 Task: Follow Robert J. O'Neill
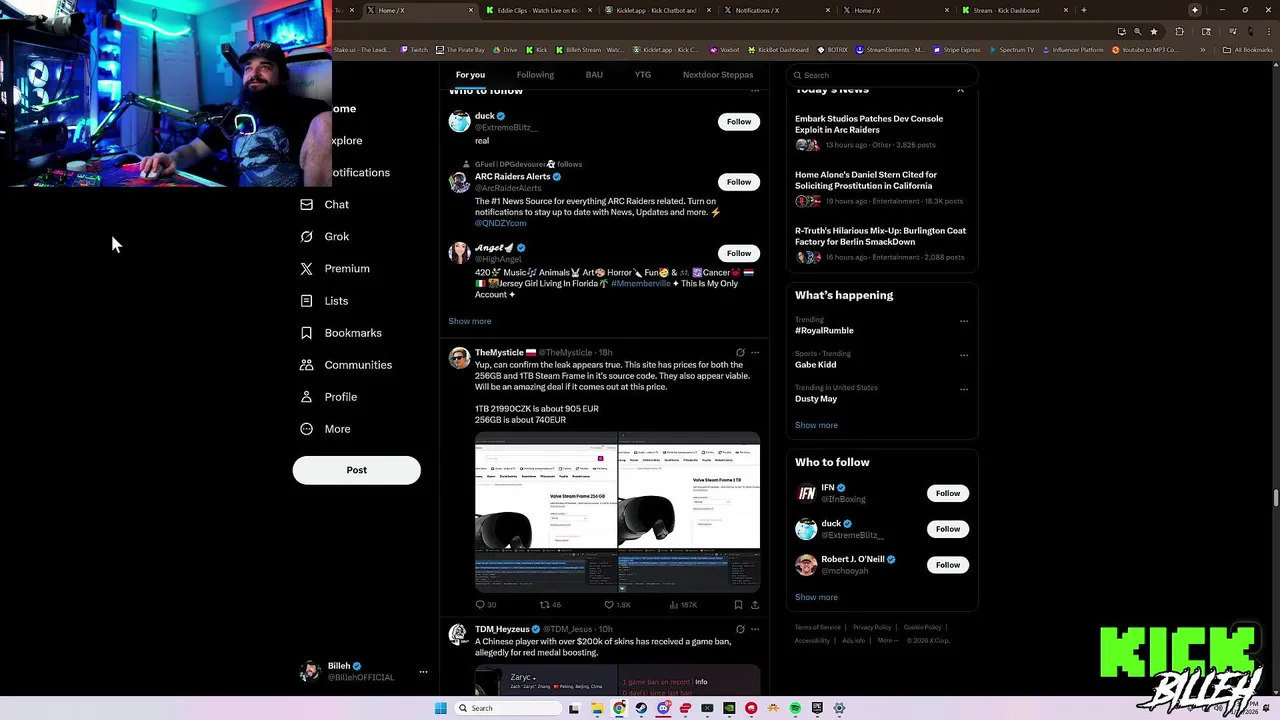(x=948, y=565)
